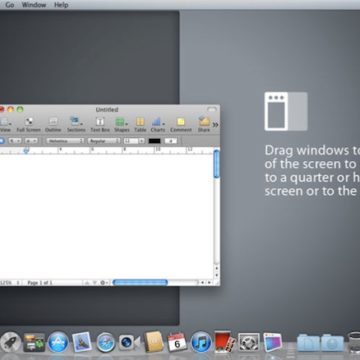Add a Comment via the toolbar icon
This screenshot has height=360, width=360.
pos(181,124)
